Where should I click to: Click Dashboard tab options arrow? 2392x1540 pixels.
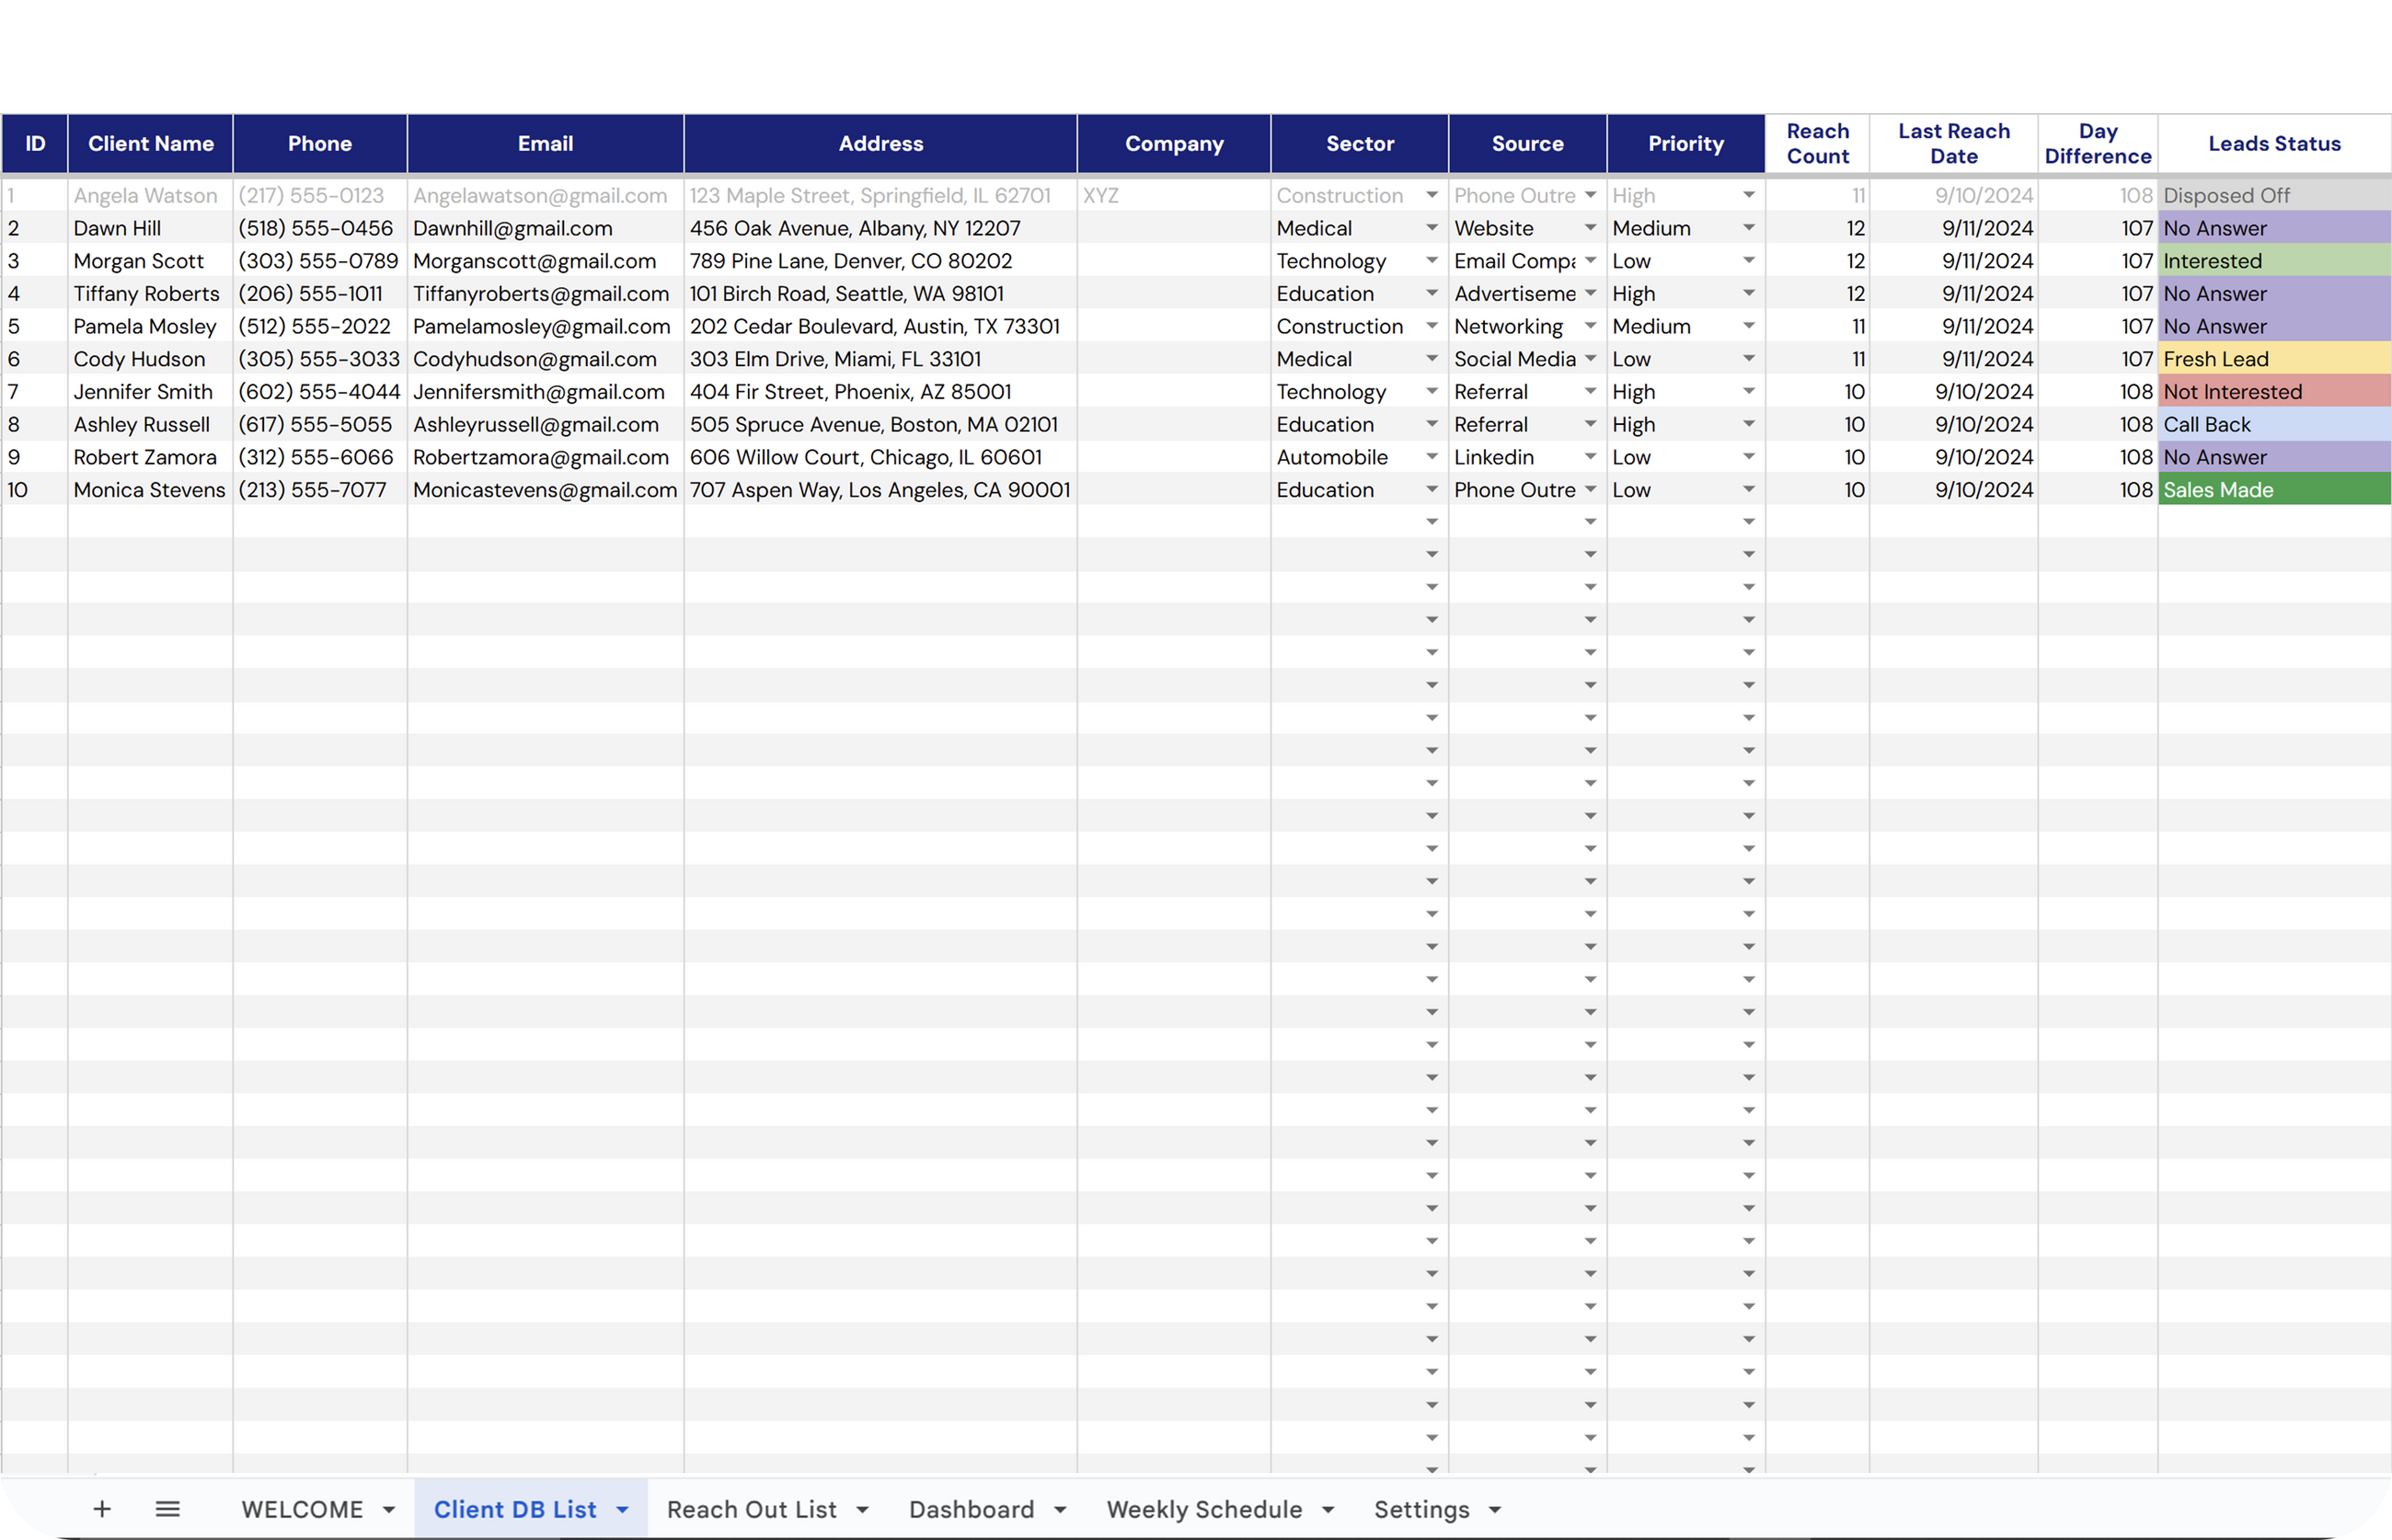pos(1061,1510)
